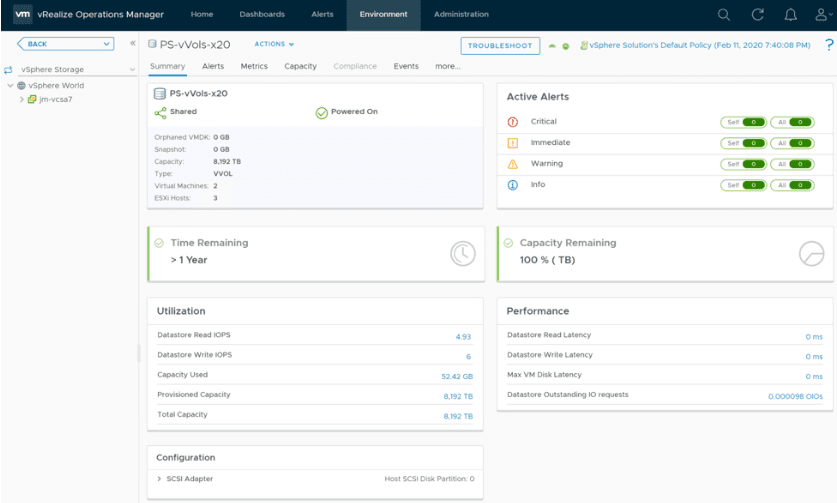Go to Home menu
Viewport: 837px width, 503px height.
[x=202, y=14]
